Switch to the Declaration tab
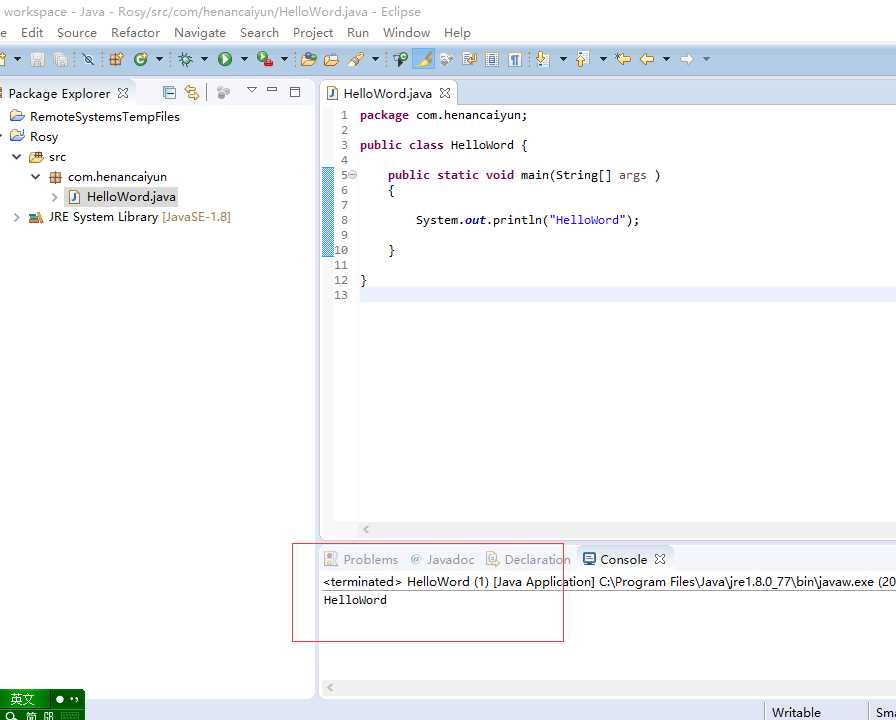The width and height of the screenshot is (896, 720). 529,559
